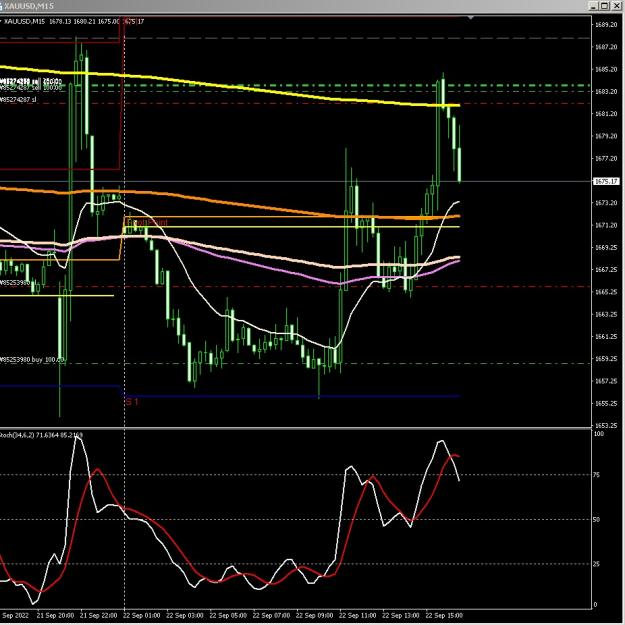Click time axis label 22 Sep 15:00
The width and height of the screenshot is (625, 625).
click(x=444, y=615)
